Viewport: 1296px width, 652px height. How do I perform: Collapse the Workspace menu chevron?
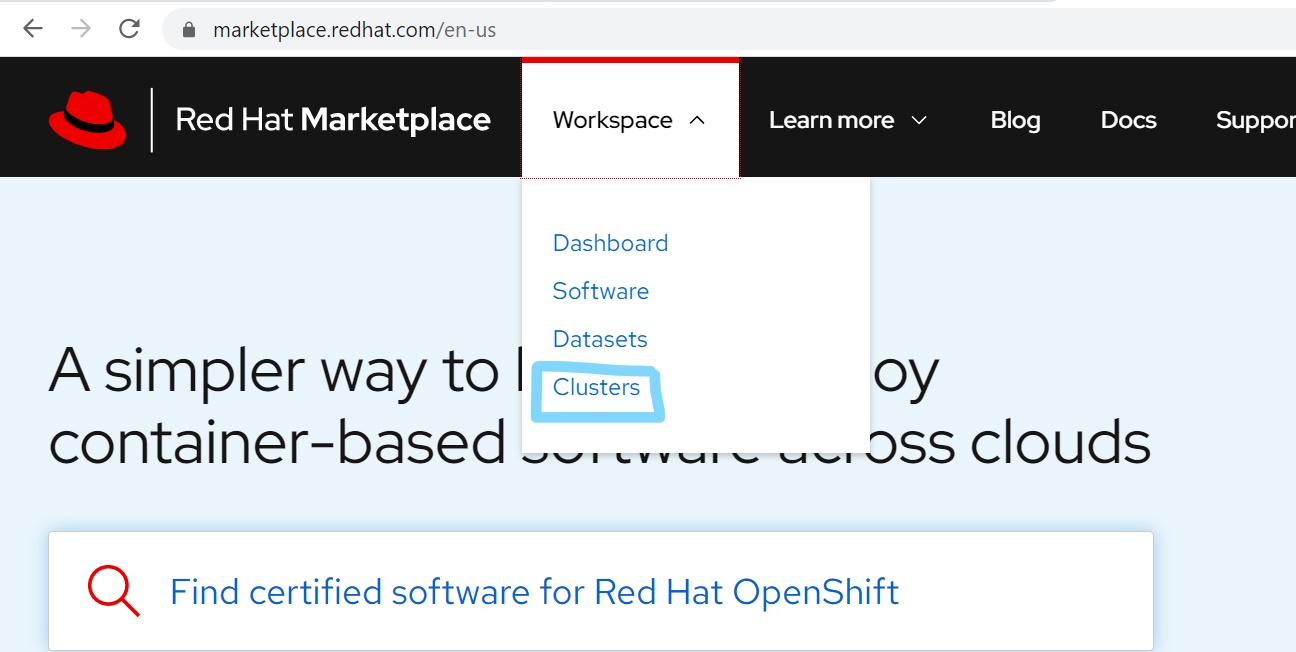697,120
